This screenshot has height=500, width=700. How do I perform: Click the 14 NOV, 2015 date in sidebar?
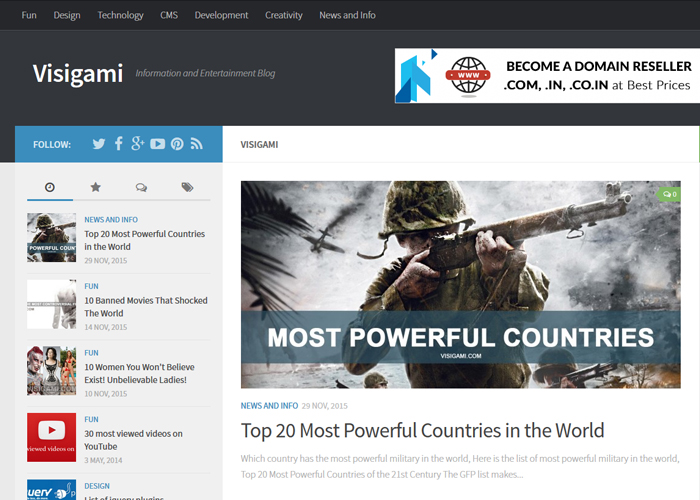coord(106,327)
